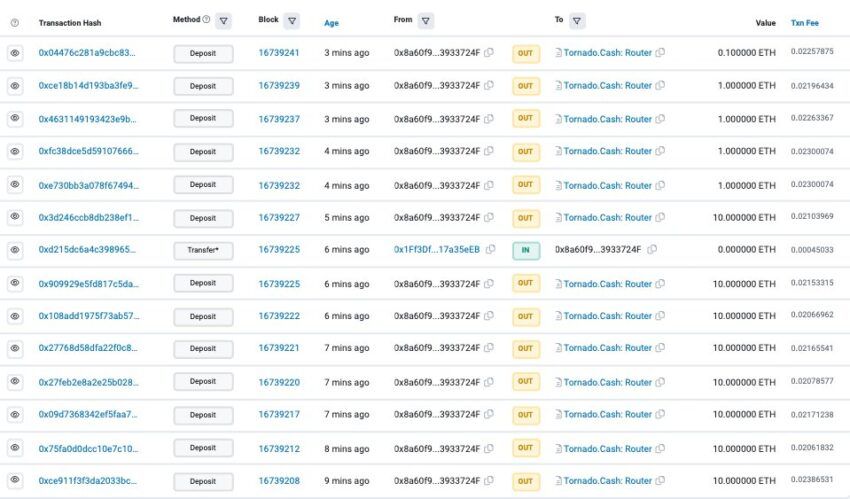Preview transaction 0xfc38dce5d59107666 with eye icon

(x=15, y=151)
